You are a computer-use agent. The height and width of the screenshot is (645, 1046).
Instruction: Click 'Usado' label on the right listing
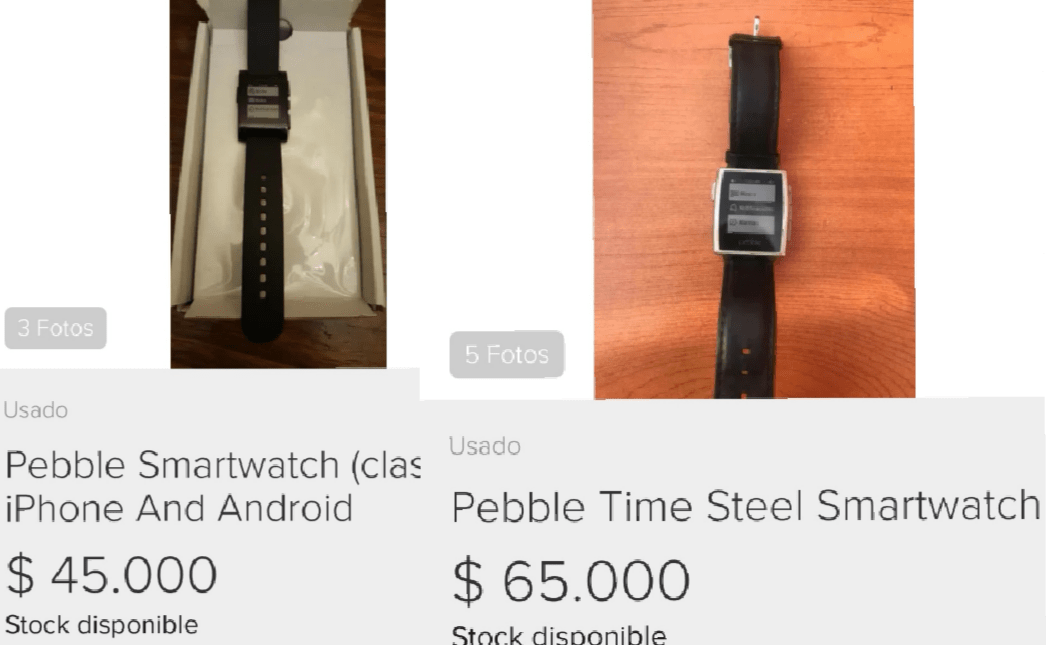click(486, 447)
